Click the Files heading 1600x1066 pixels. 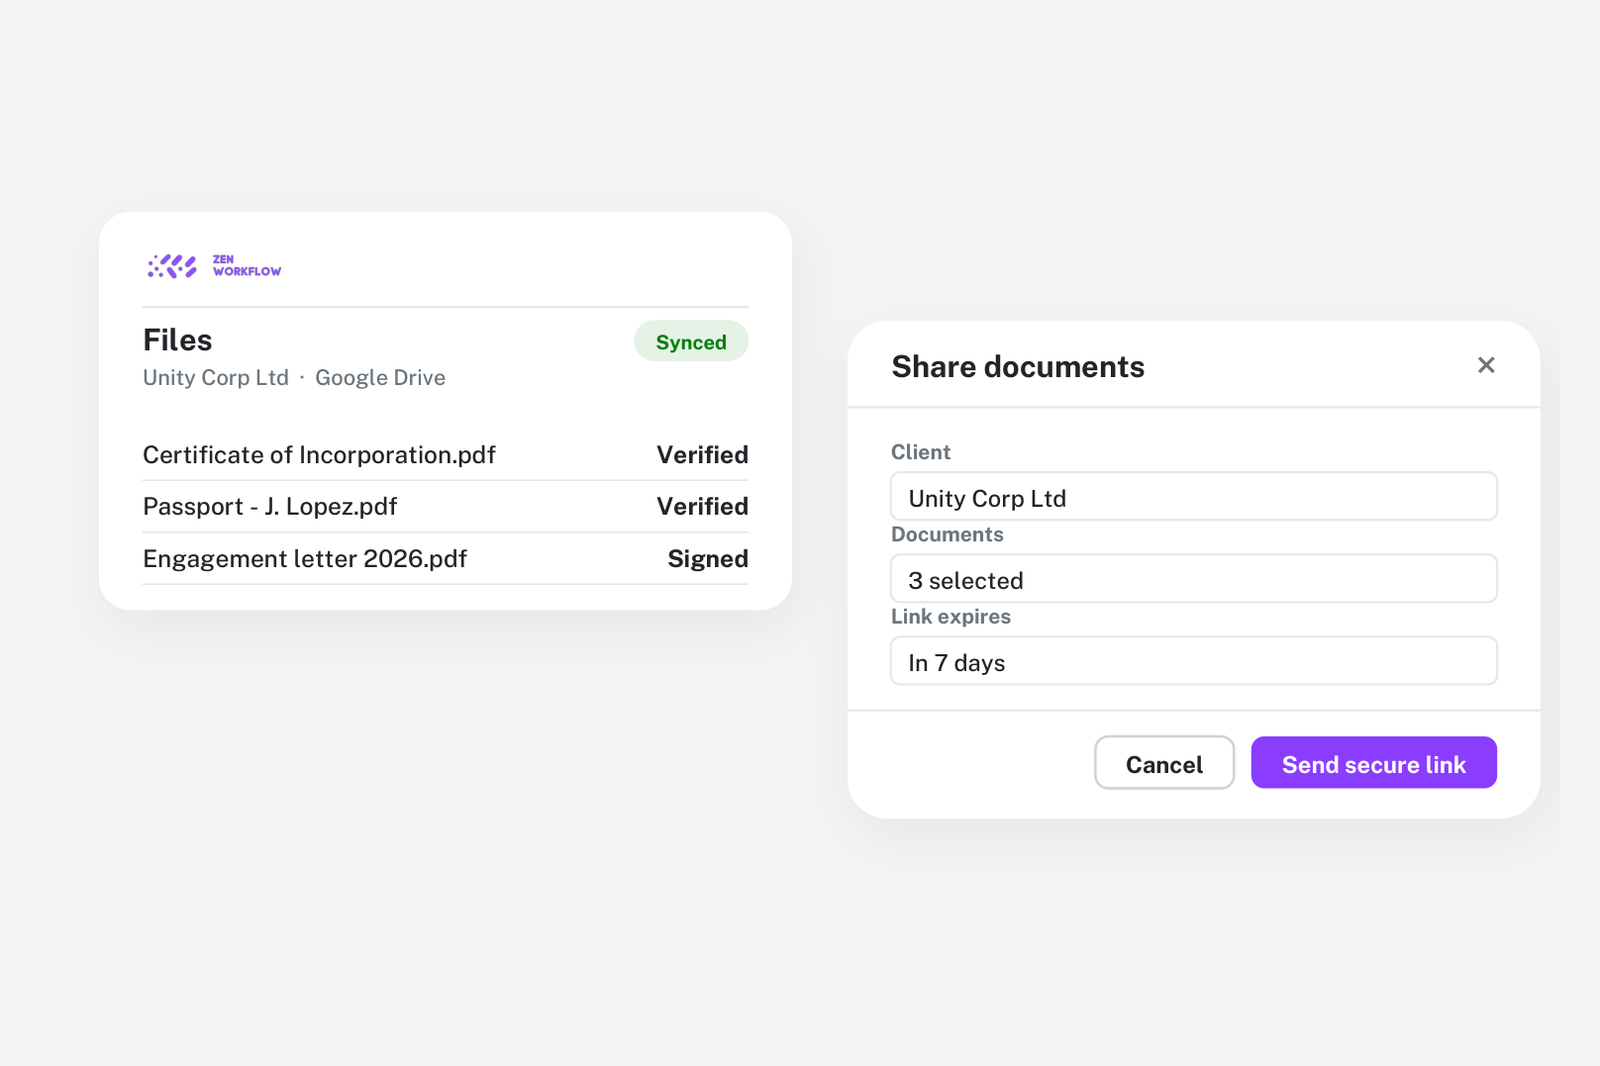tap(177, 340)
